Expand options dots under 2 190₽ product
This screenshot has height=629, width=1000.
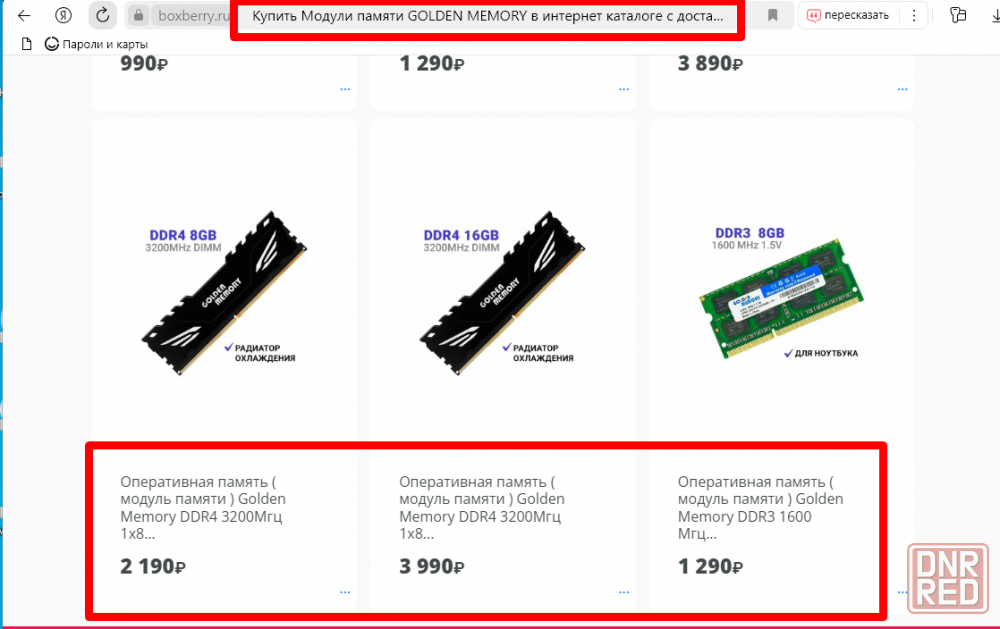(345, 593)
